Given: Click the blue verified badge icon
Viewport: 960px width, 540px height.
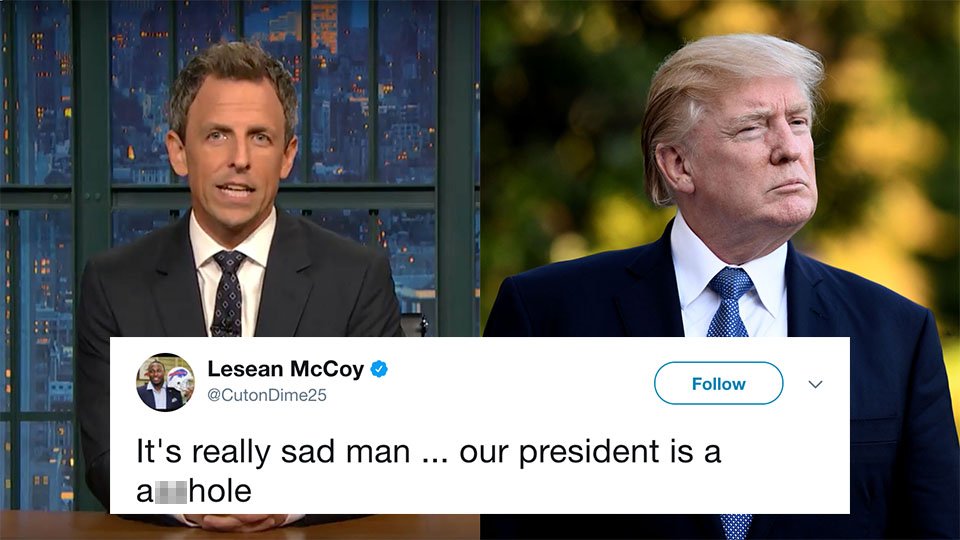Looking at the screenshot, I should click(x=379, y=369).
